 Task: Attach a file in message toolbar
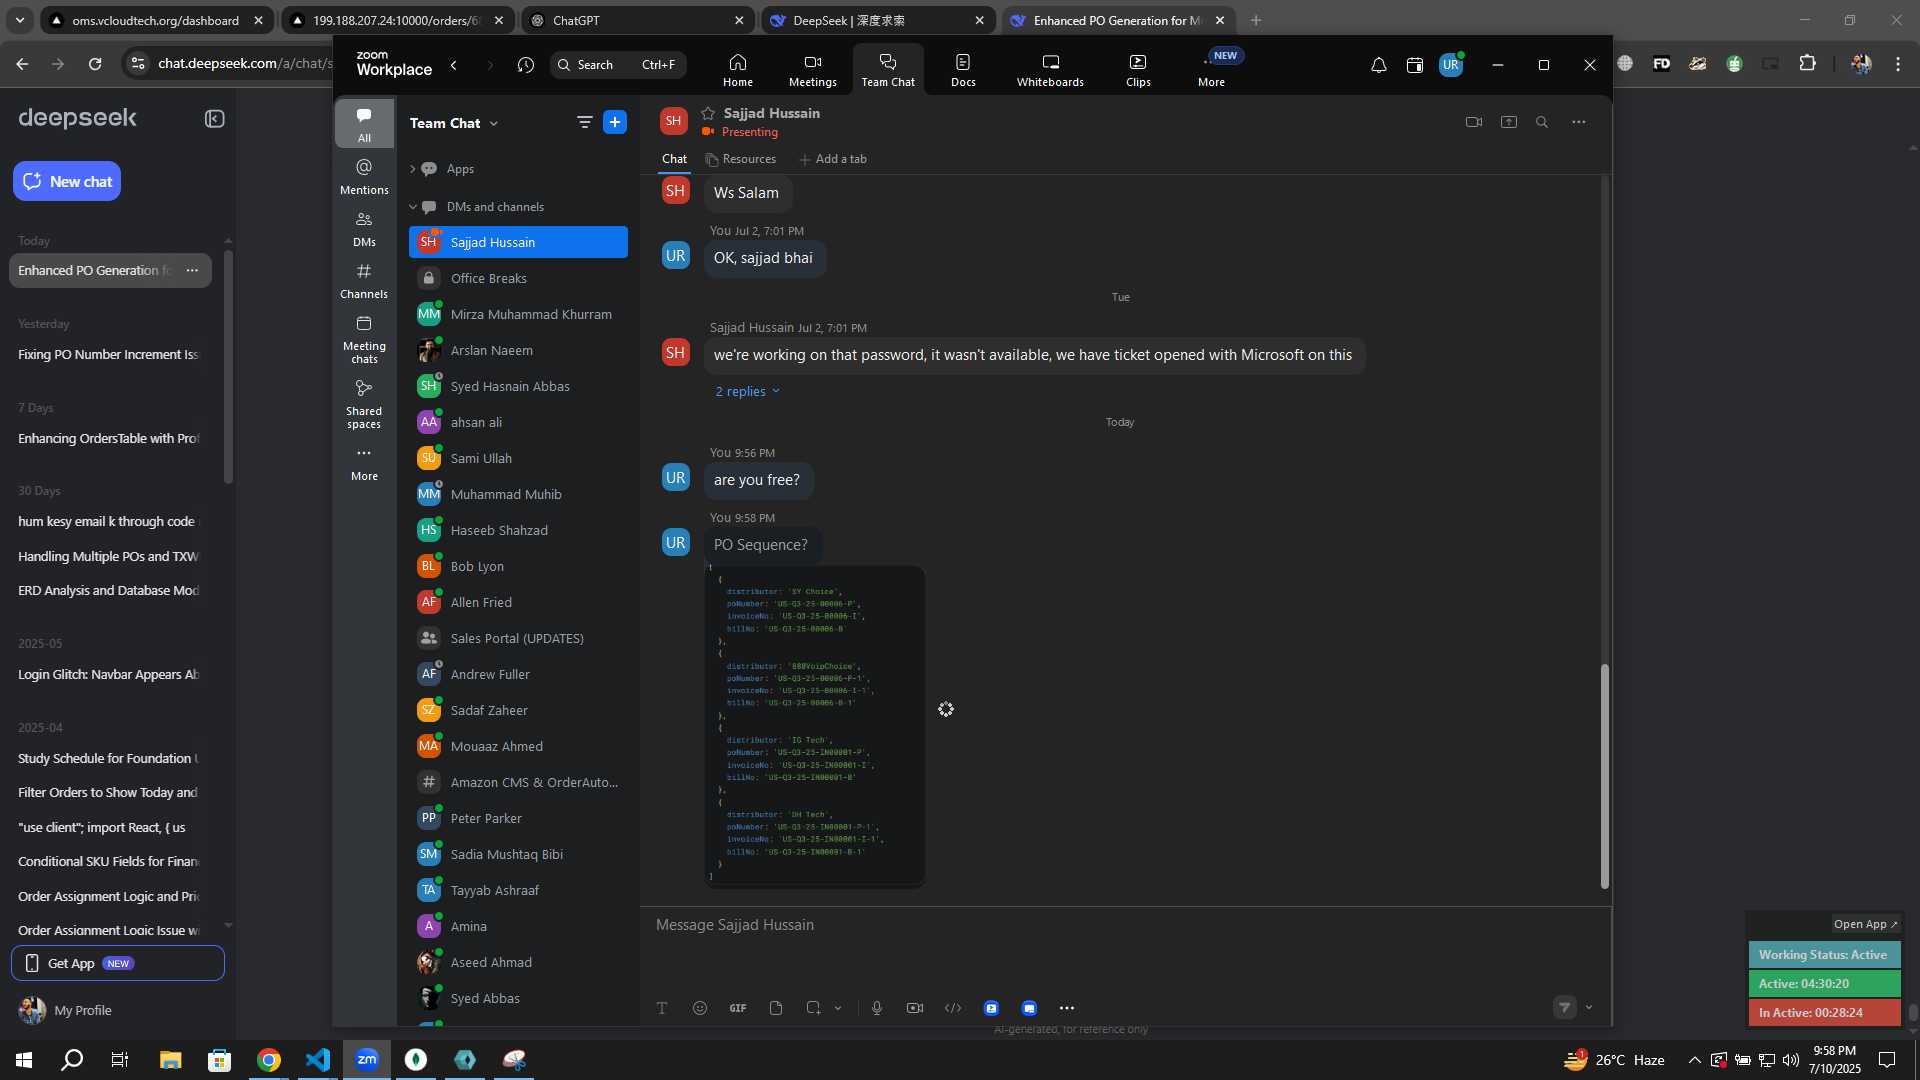click(x=776, y=1008)
